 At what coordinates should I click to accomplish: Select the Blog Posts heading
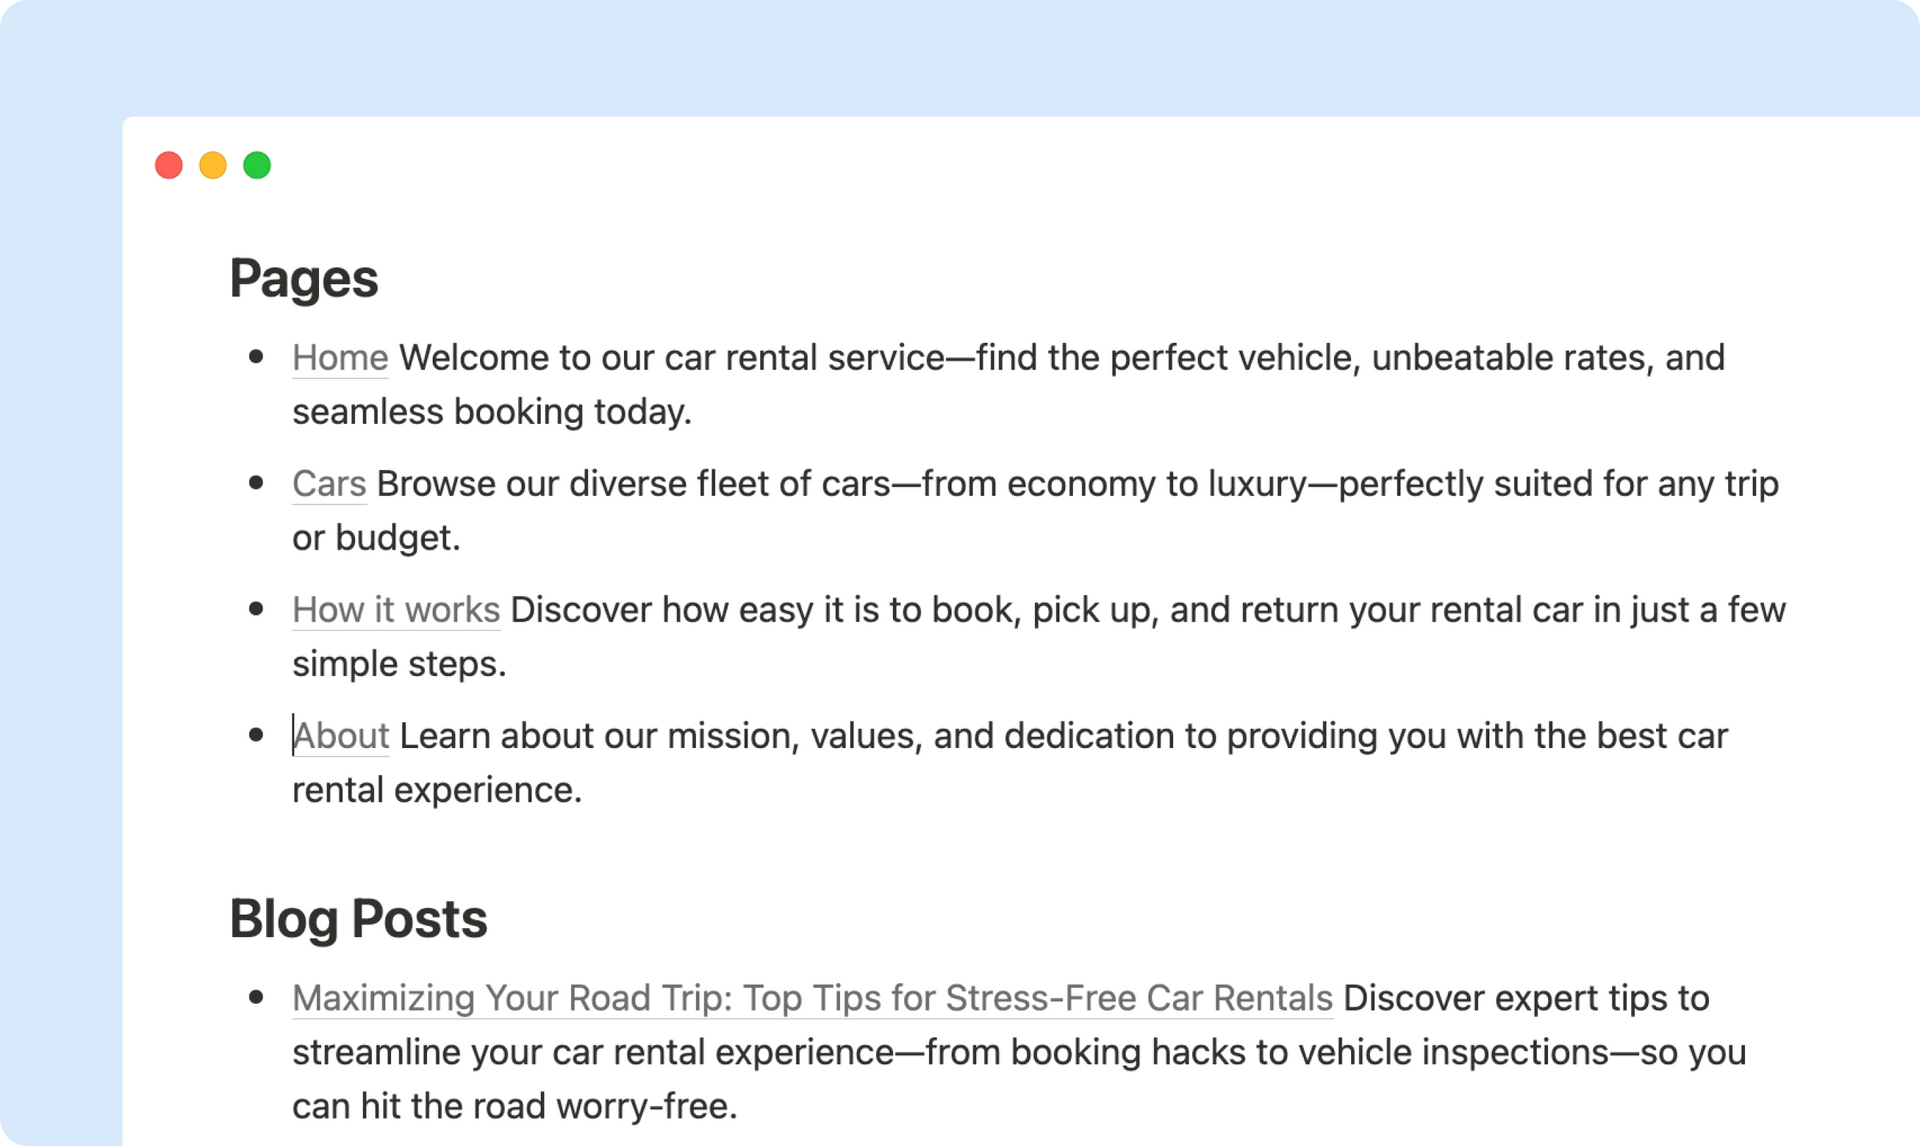pos(358,919)
